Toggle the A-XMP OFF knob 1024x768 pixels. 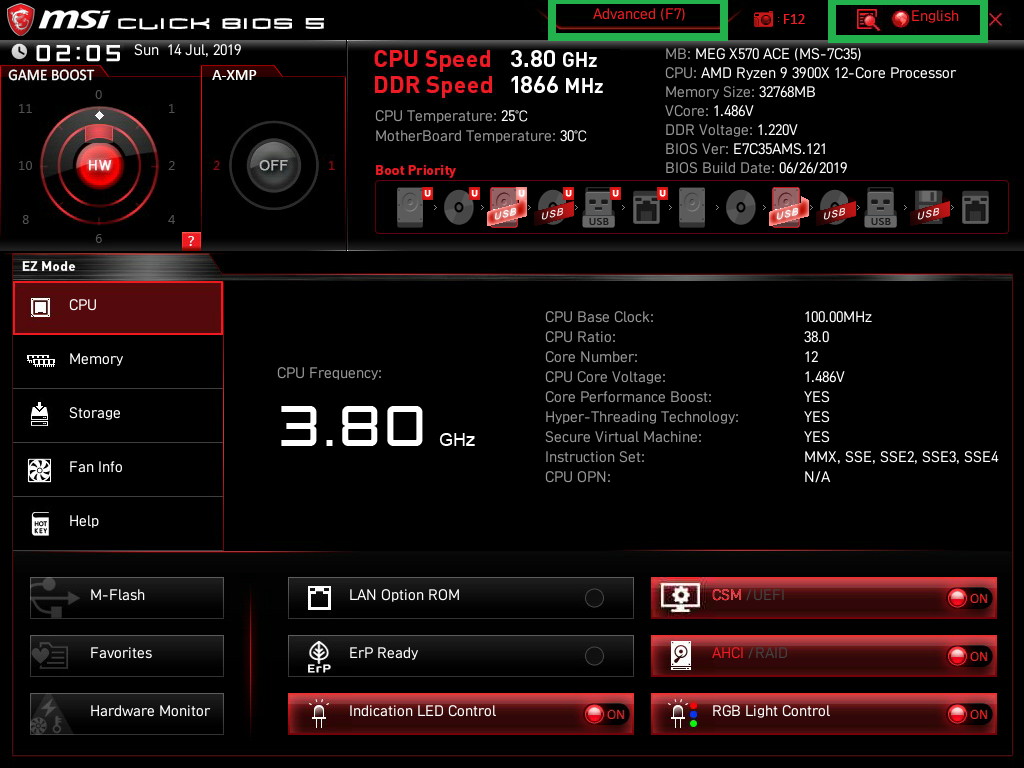[x=273, y=165]
